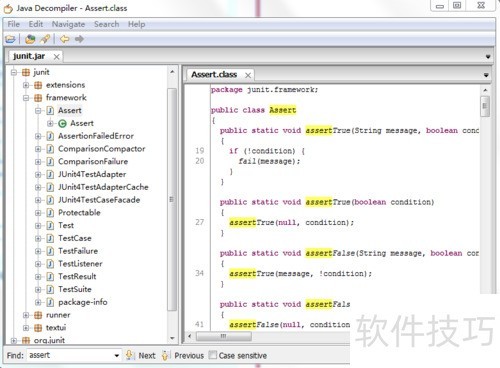Click the ComparisonFailure file icon

click(x=50, y=162)
